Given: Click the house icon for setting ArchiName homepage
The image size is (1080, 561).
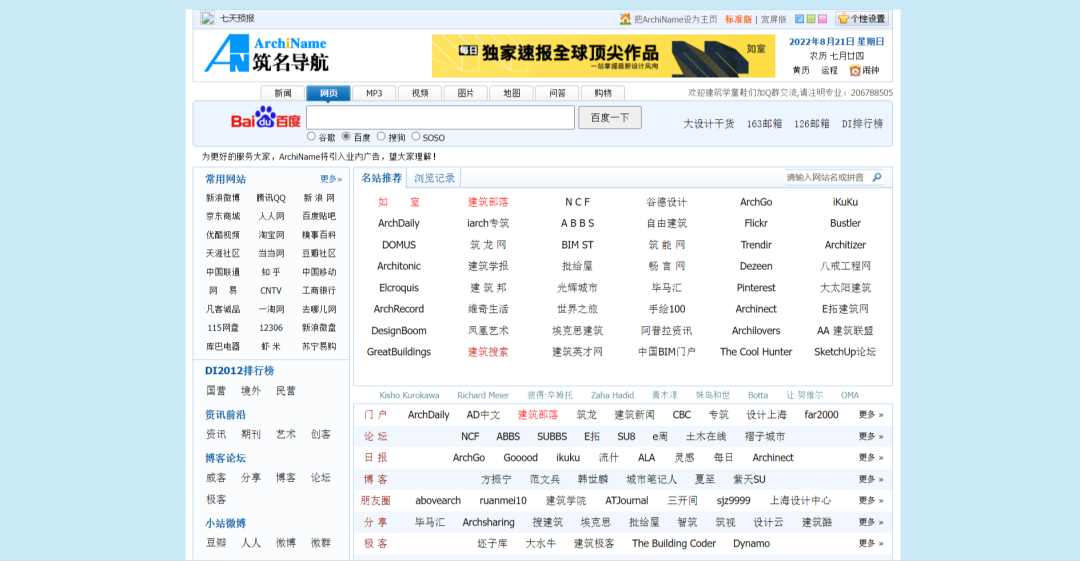Looking at the screenshot, I should [x=625, y=19].
